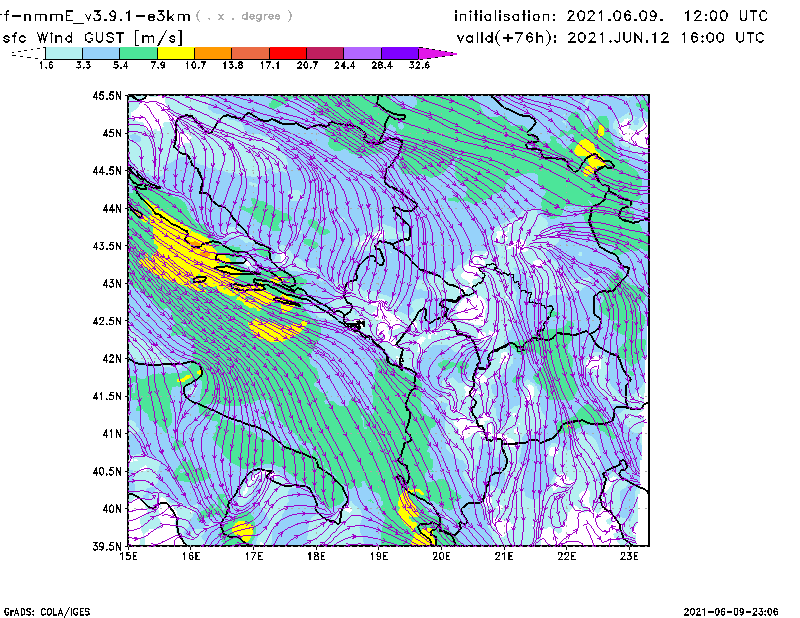Click the legend value '28.4'

pos(382,65)
